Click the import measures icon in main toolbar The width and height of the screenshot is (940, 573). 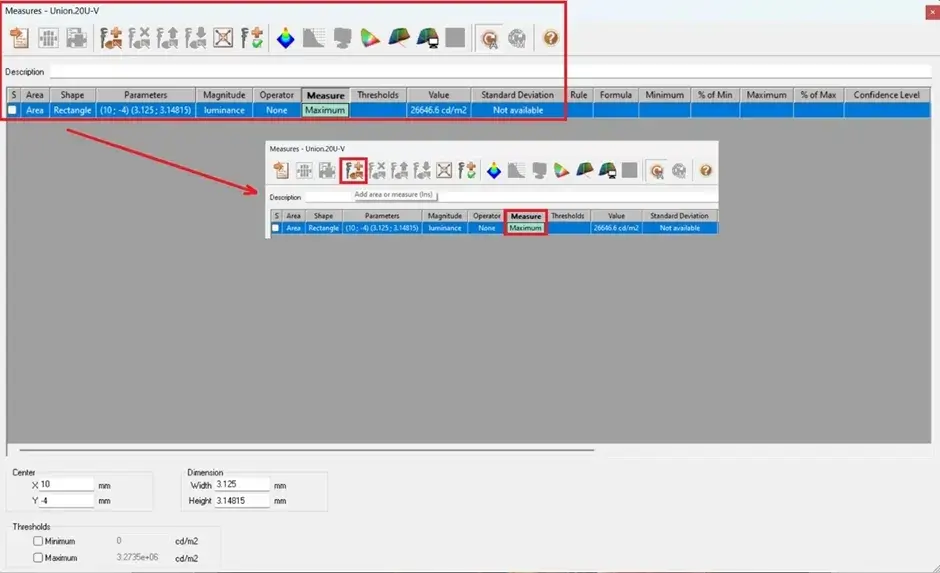pos(19,38)
